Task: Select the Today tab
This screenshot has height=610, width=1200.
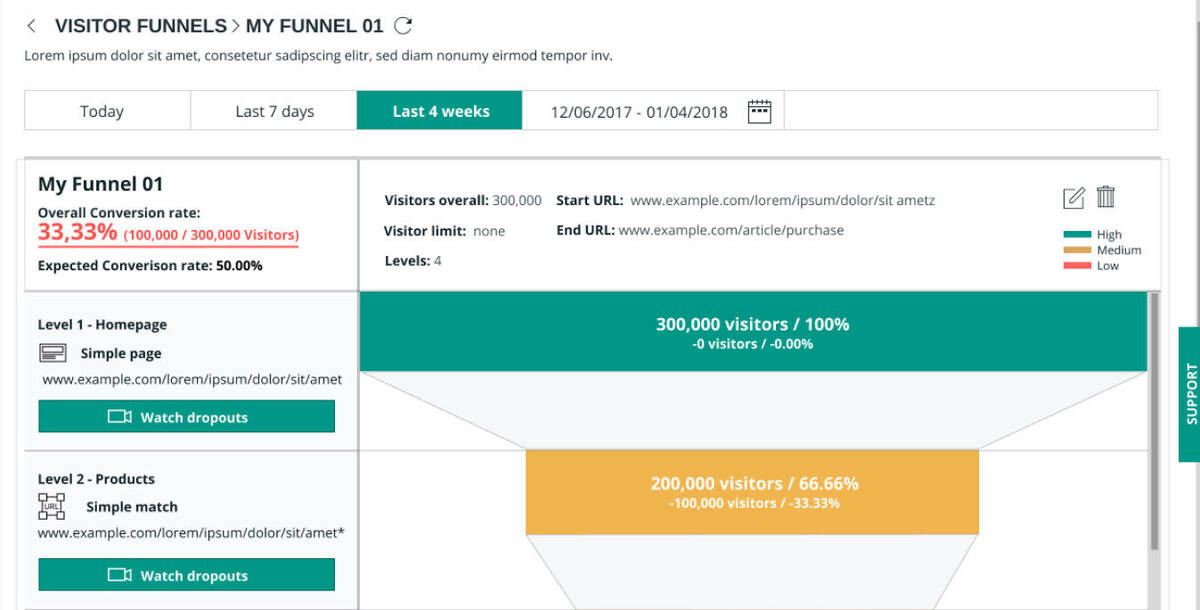Action: tap(102, 111)
